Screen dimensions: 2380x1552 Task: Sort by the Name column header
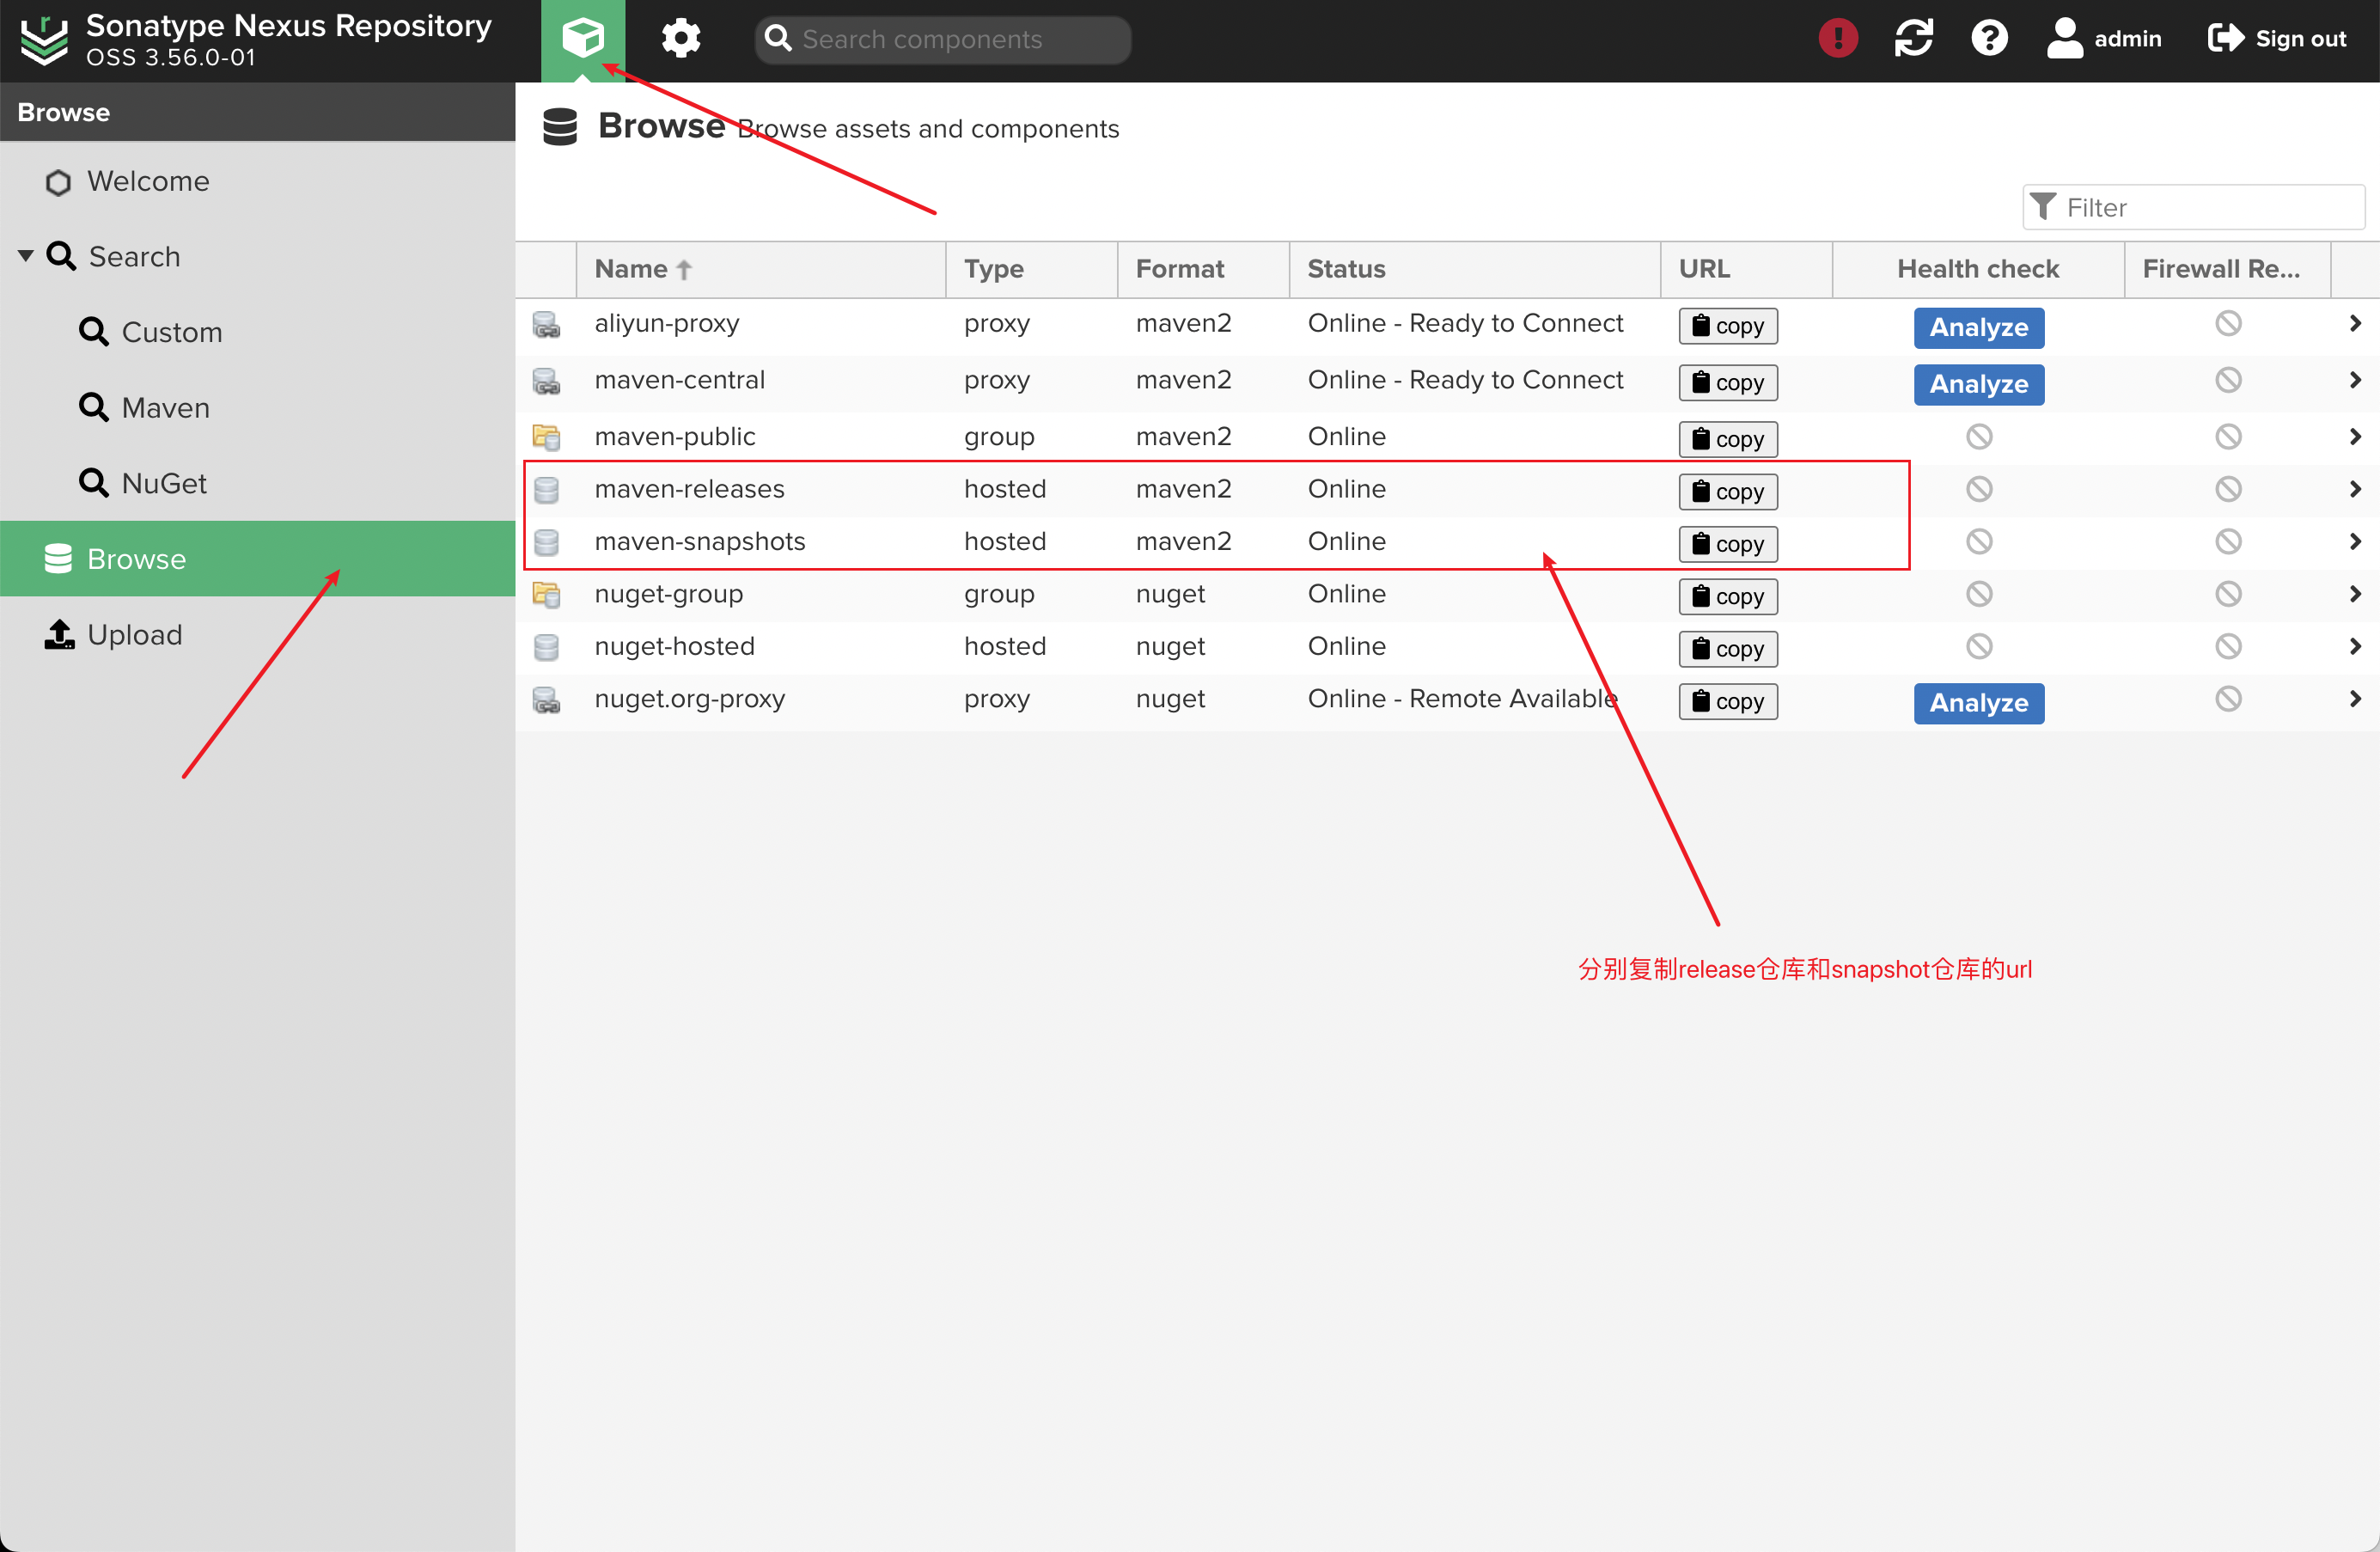click(761, 269)
